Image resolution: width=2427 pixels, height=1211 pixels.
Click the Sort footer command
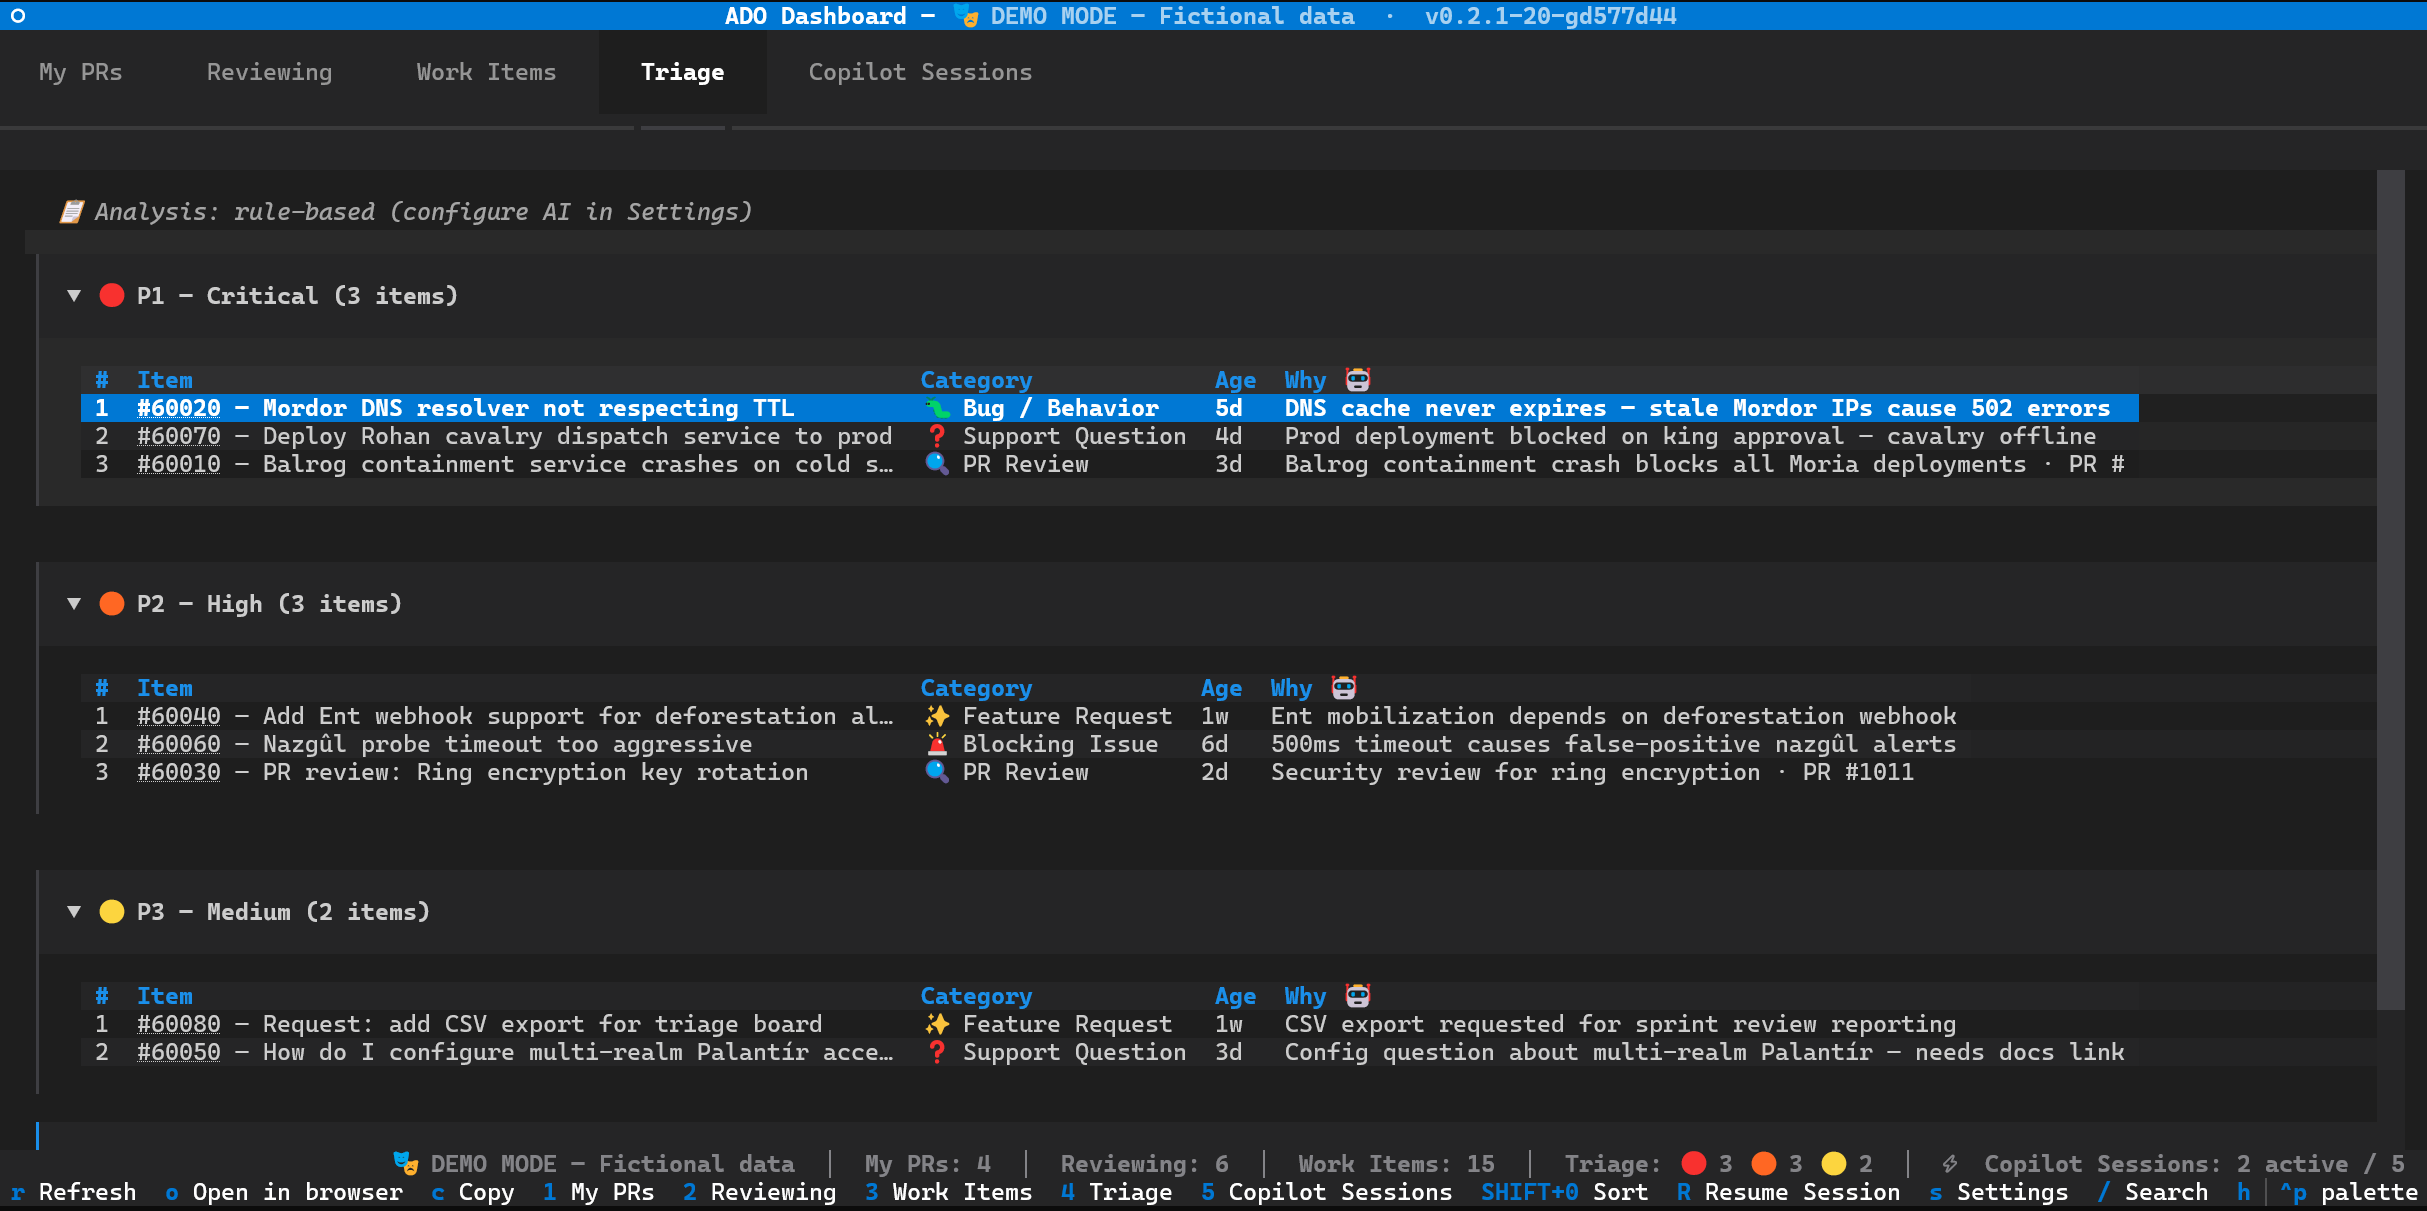[x=1564, y=1192]
